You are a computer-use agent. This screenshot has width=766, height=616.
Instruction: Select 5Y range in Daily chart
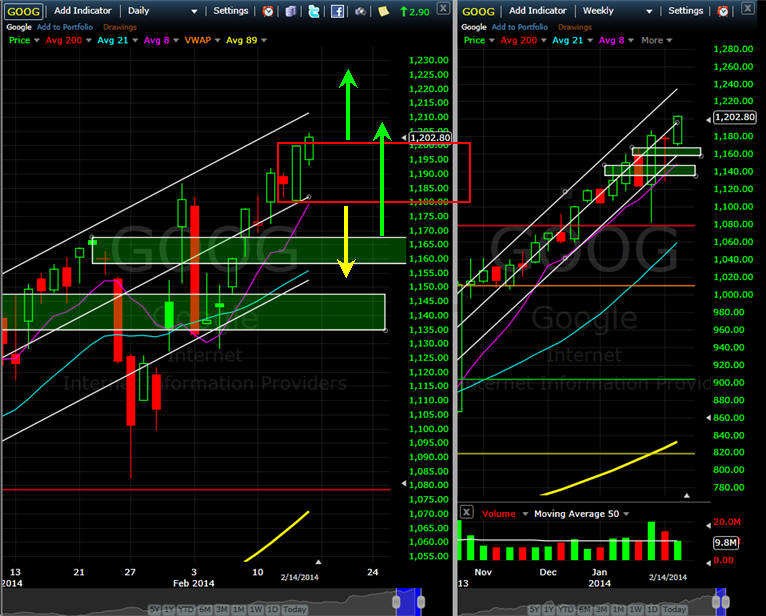pos(154,609)
